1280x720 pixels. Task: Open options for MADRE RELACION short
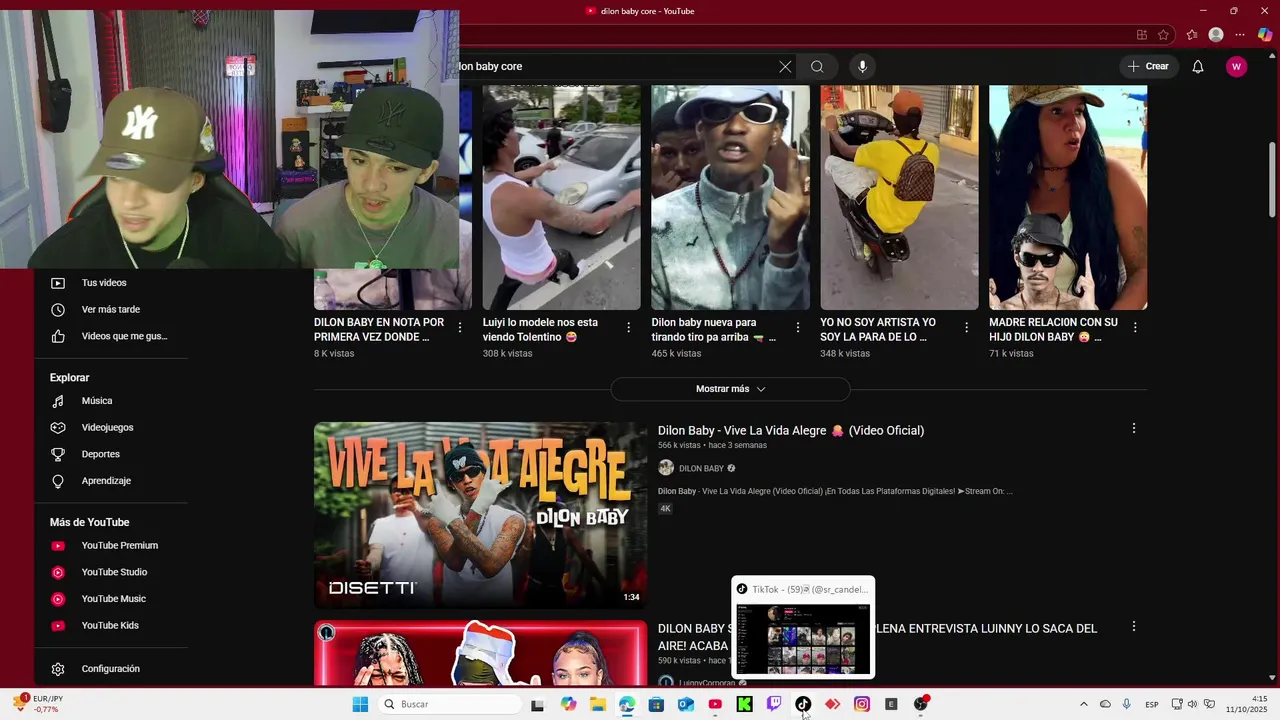1135,328
